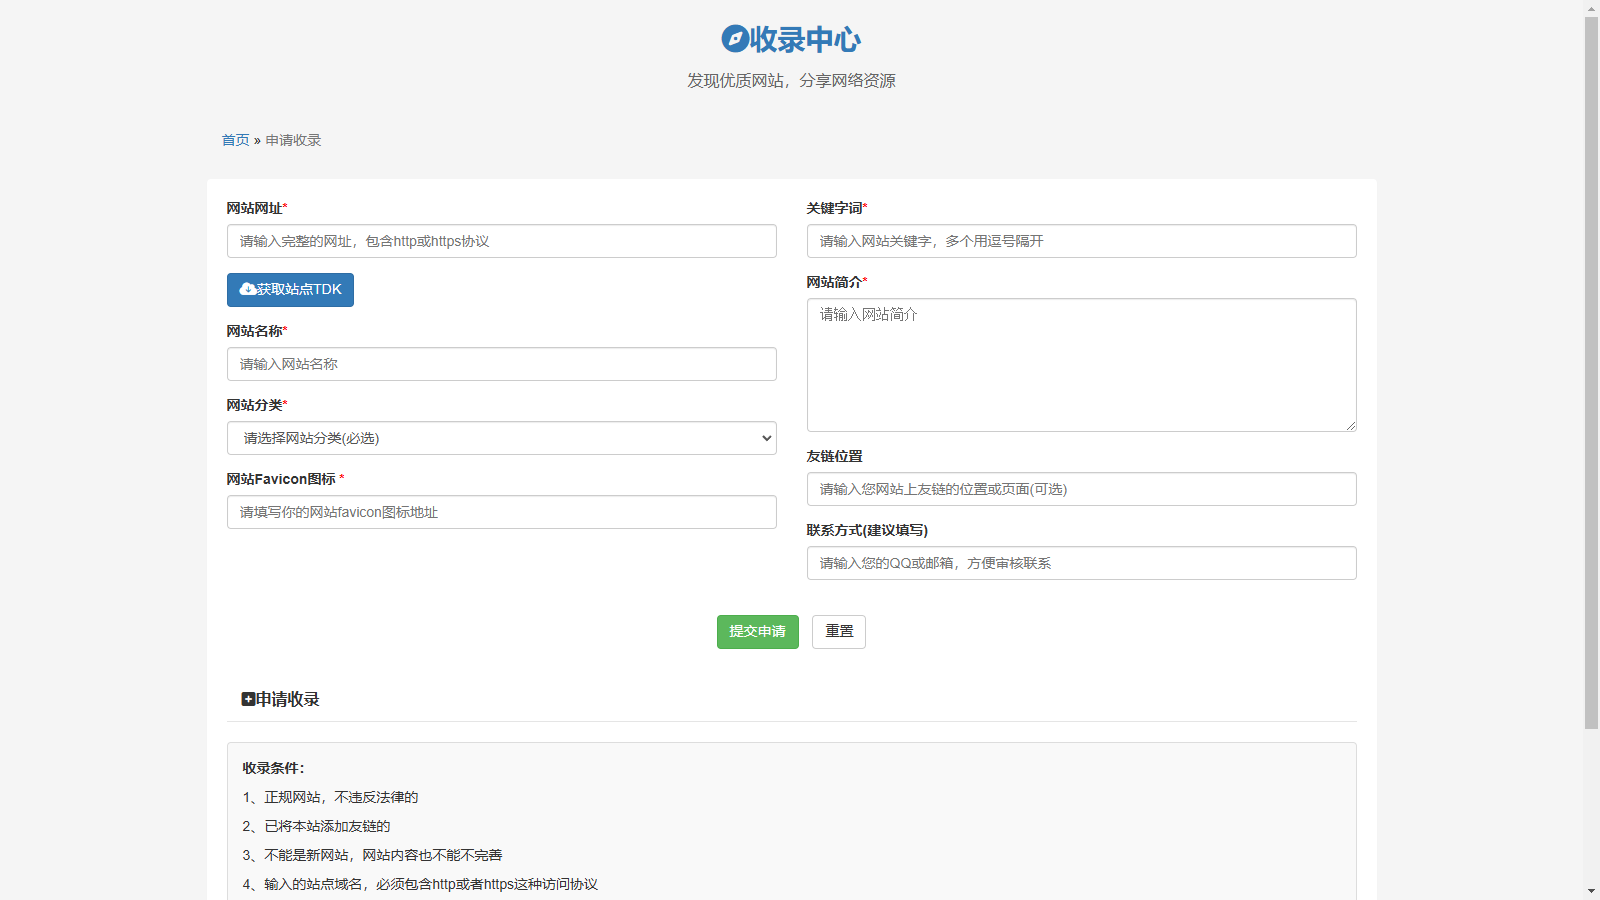Click the 友链位置 input field
Viewport: 1600px width, 900px height.
pos(1081,489)
